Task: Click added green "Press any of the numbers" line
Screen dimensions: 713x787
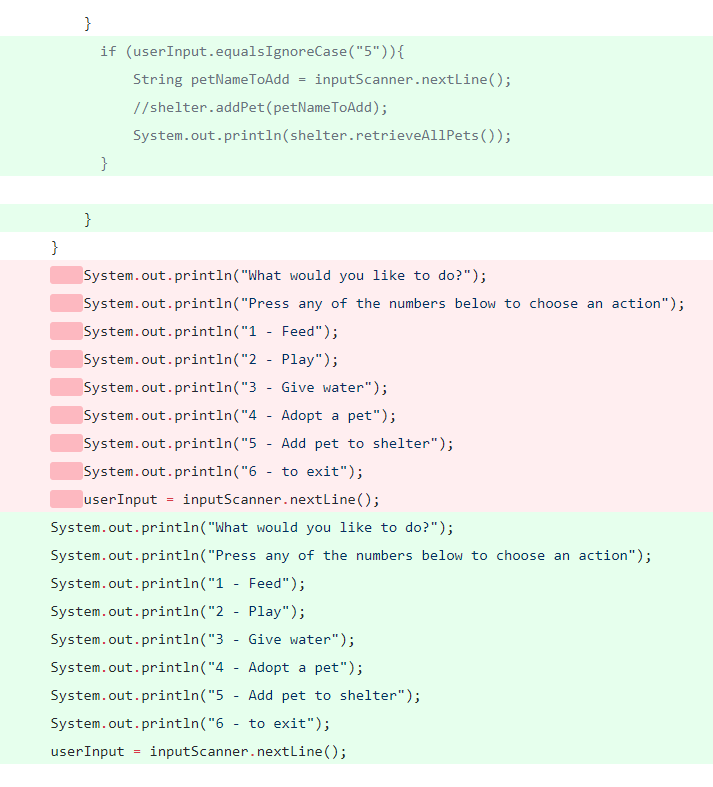Action: pos(351,555)
